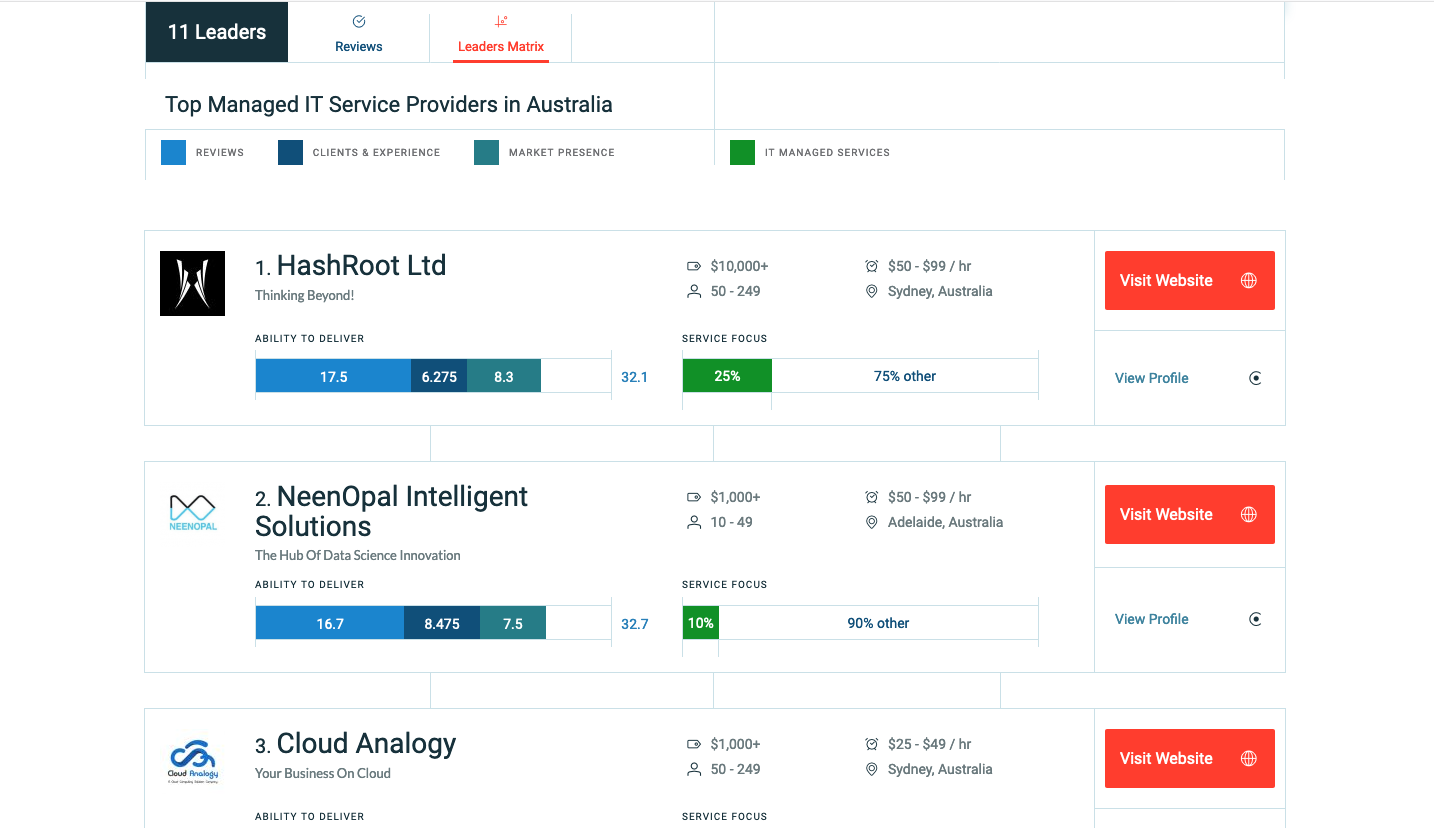Click the globe icon on Cloud Analogy Visit Website
Image resolution: width=1434 pixels, height=828 pixels.
tap(1248, 758)
